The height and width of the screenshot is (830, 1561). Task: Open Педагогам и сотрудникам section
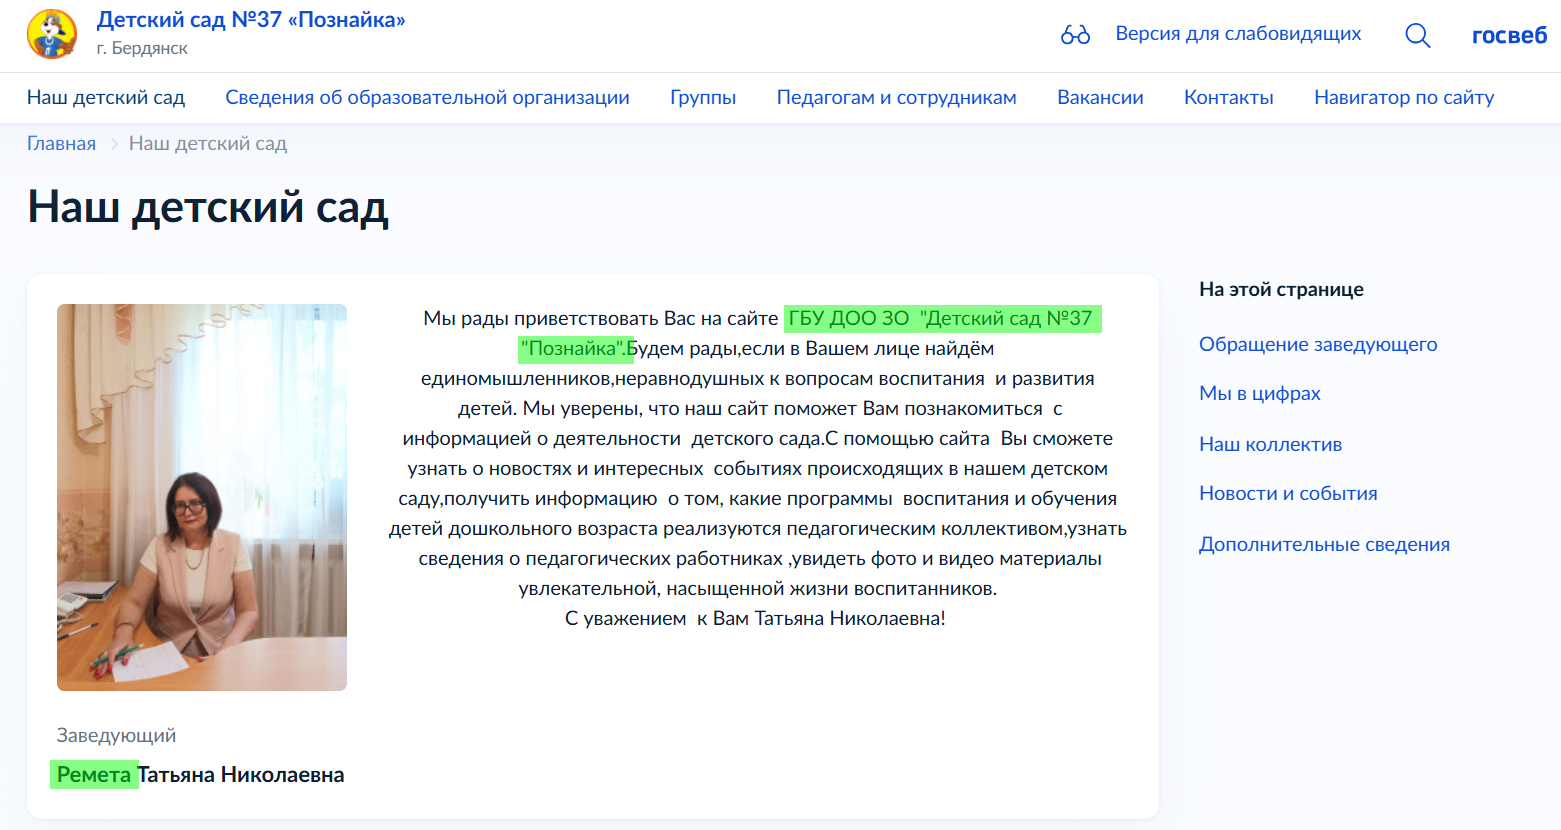pos(895,97)
